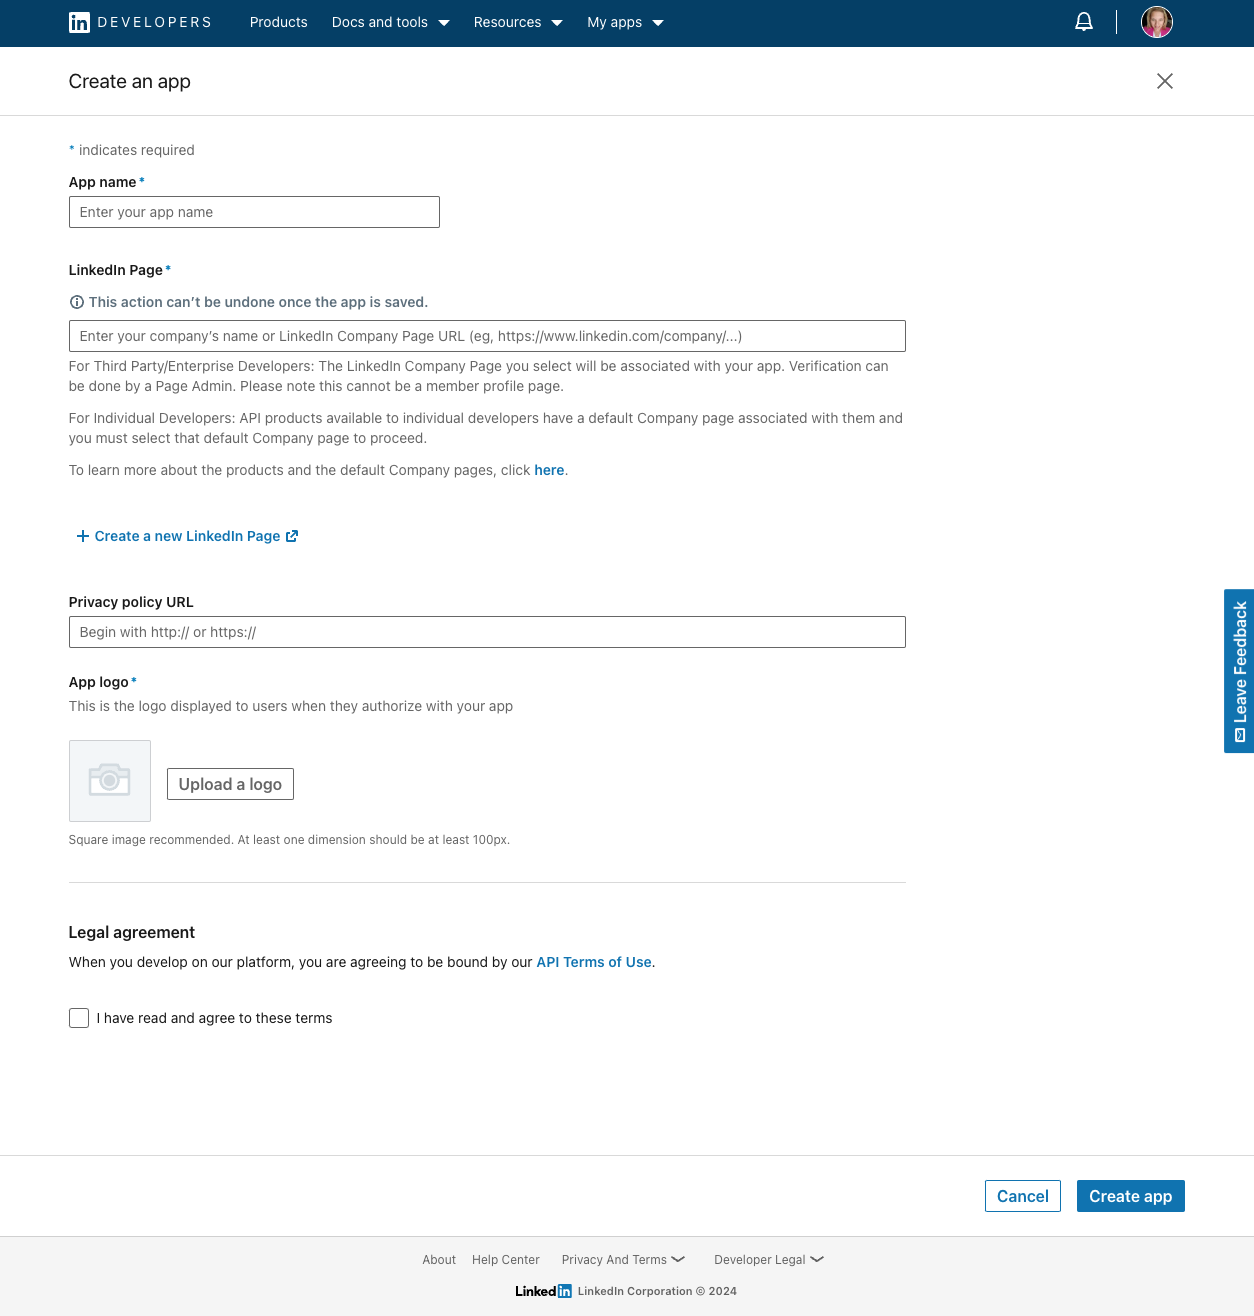Image resolution: width=1254 pixels, height=1316 pixels.
Task: Click the 'App logo' field label
Action: (x=98, y=682)
